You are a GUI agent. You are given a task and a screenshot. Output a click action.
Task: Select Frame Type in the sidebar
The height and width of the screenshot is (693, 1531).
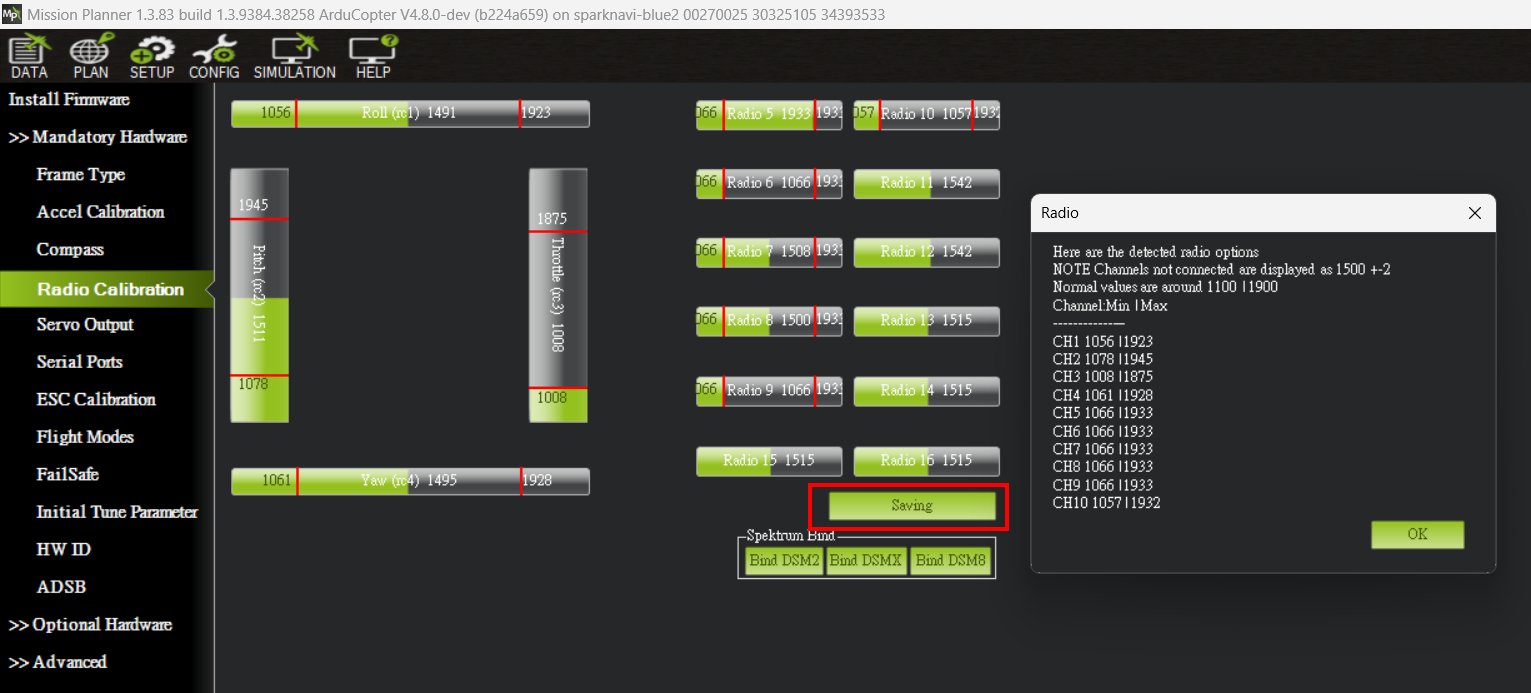[81, 174]
